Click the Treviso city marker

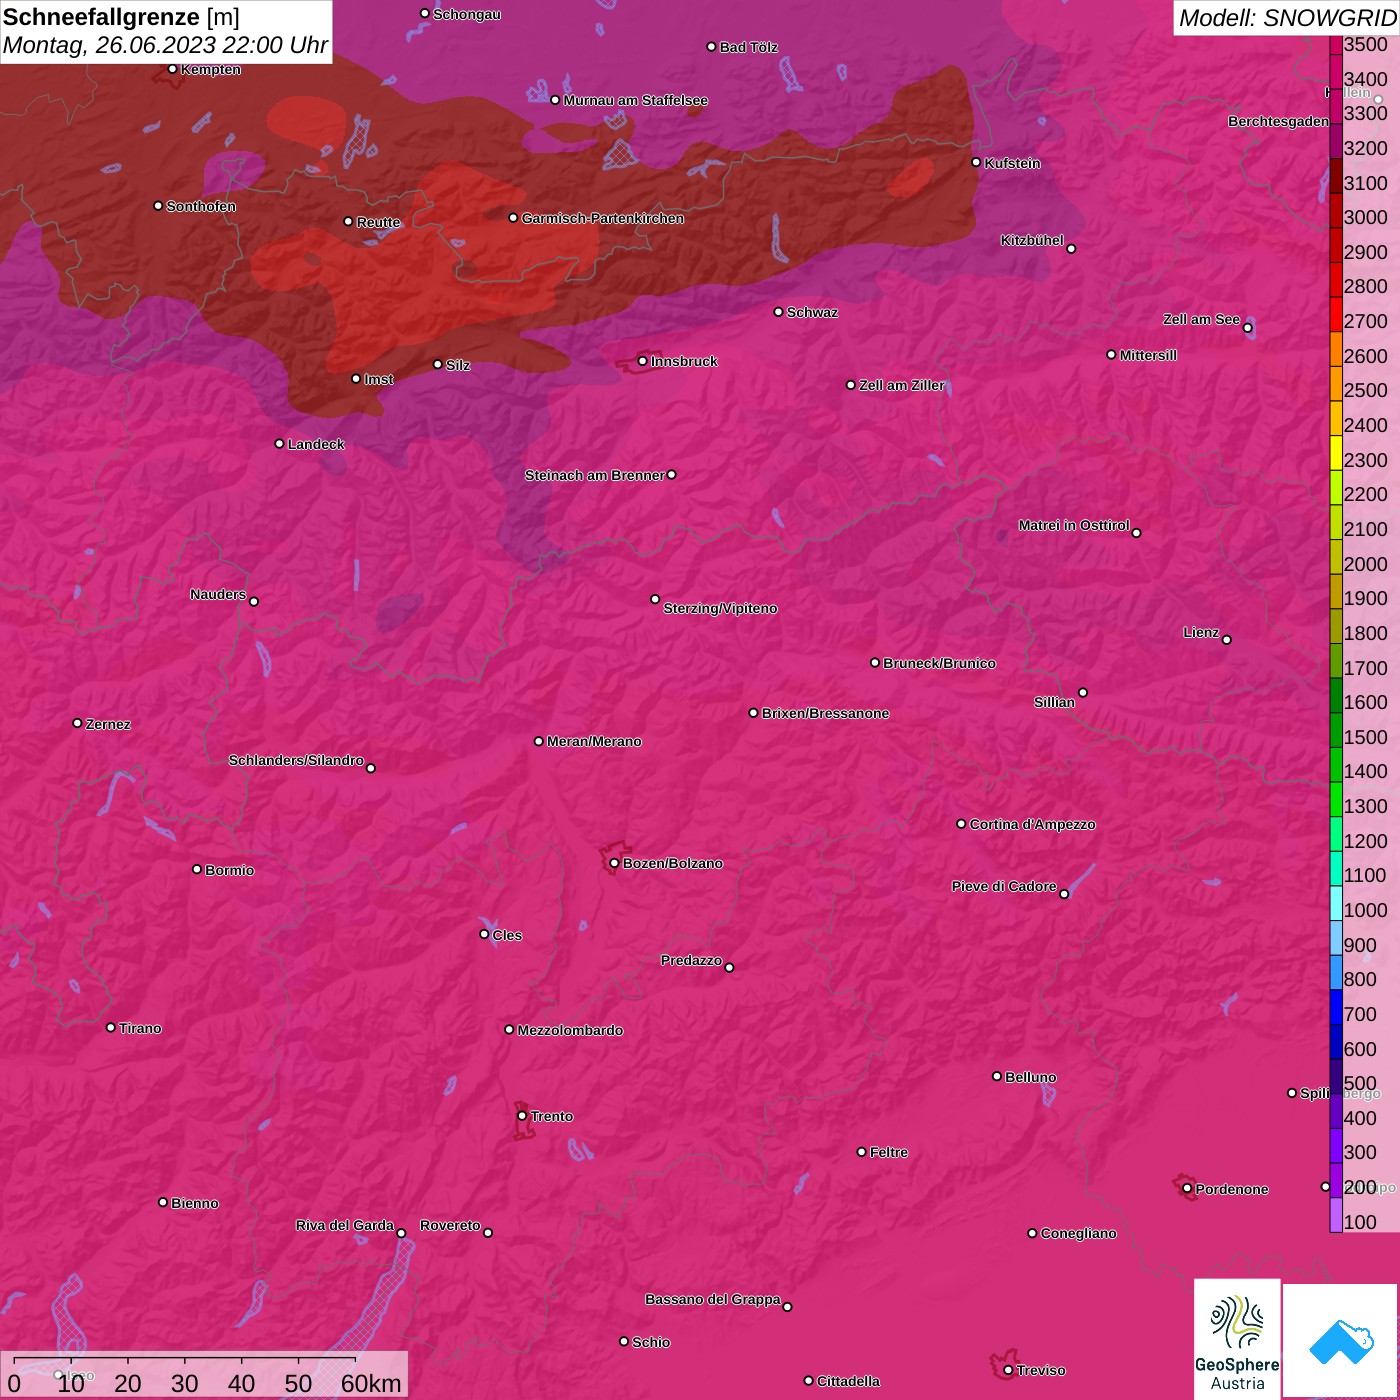1008,1370
